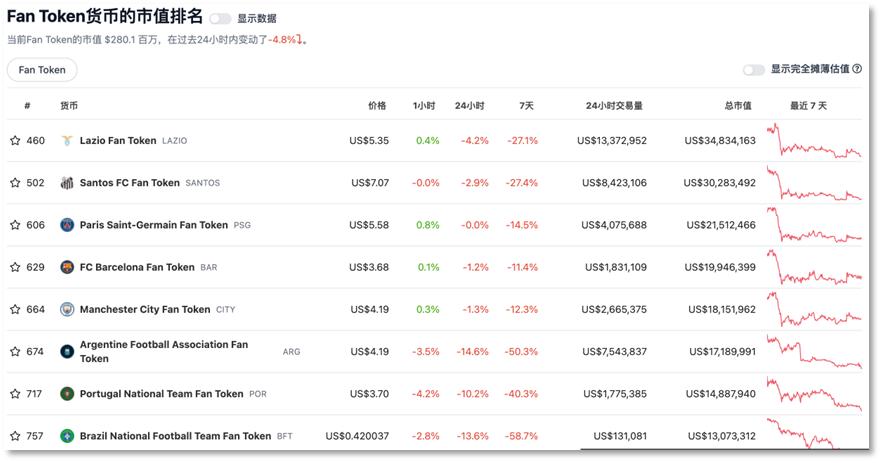Select the Fan Token category chip
This screenshot has height=463, width=882.
pos(42,70)
